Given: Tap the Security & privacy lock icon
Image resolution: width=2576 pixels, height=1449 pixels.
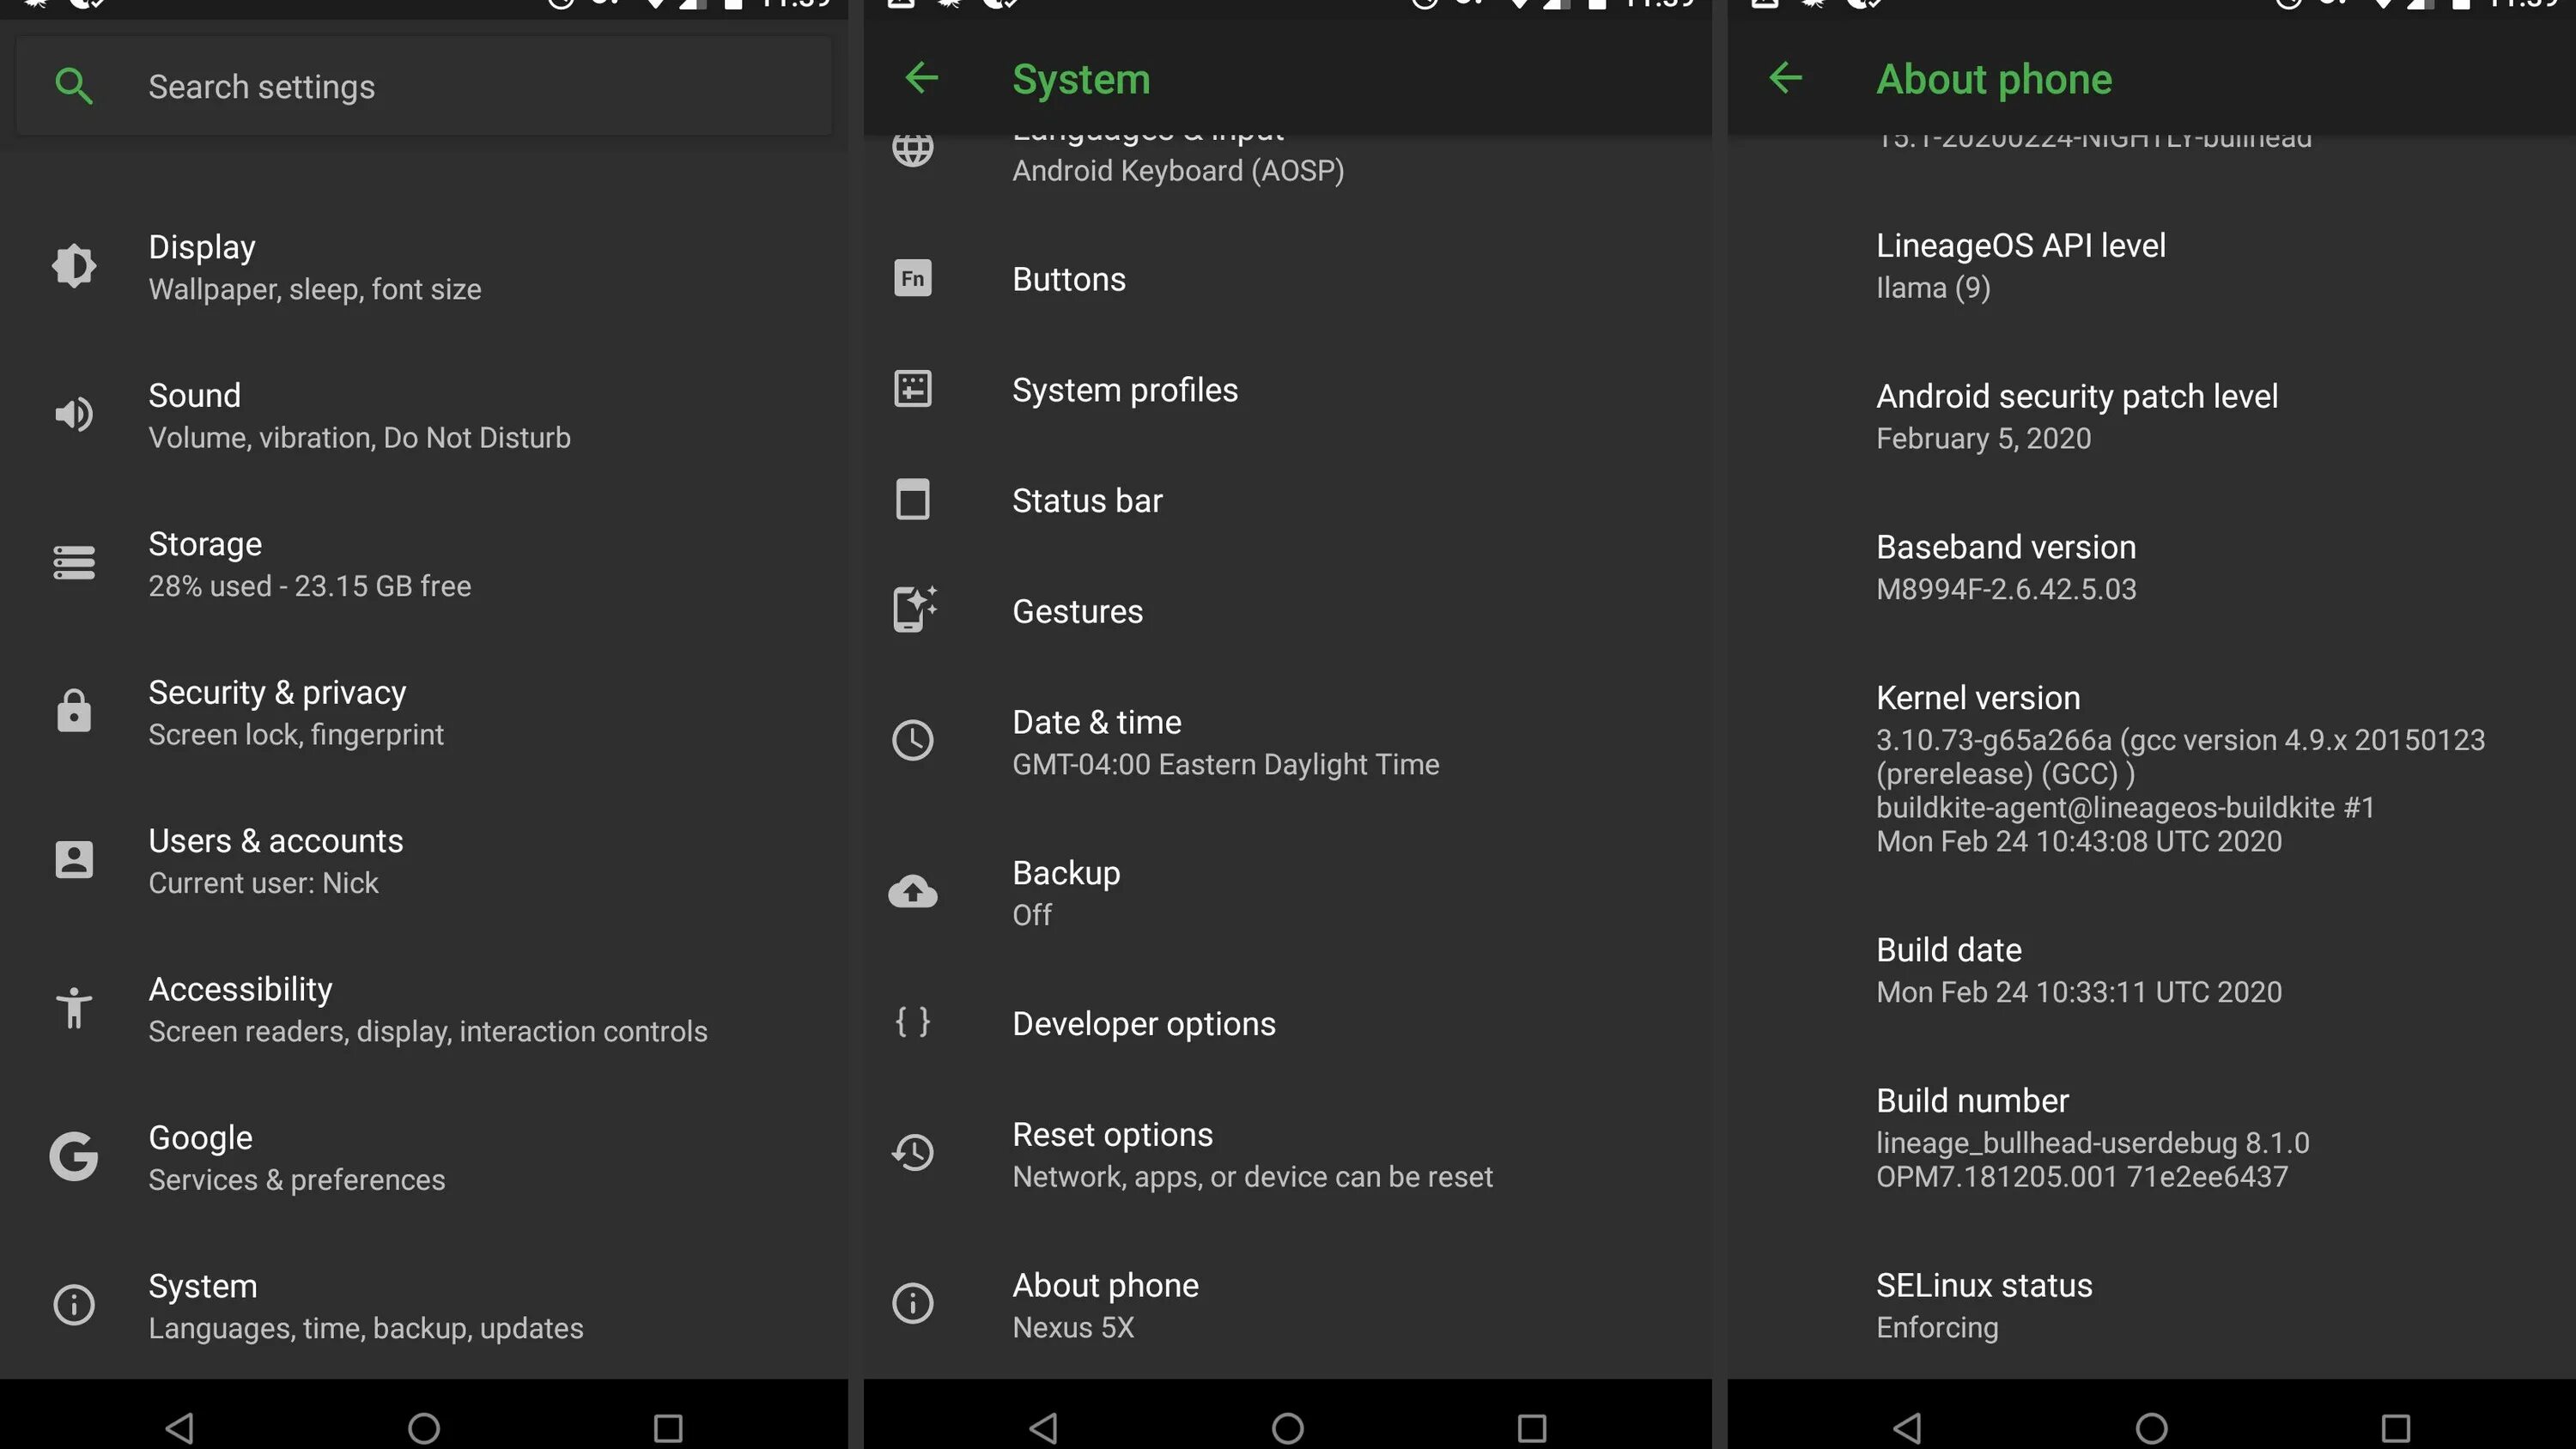Looking at the screenshot, I should pos(74,711).
